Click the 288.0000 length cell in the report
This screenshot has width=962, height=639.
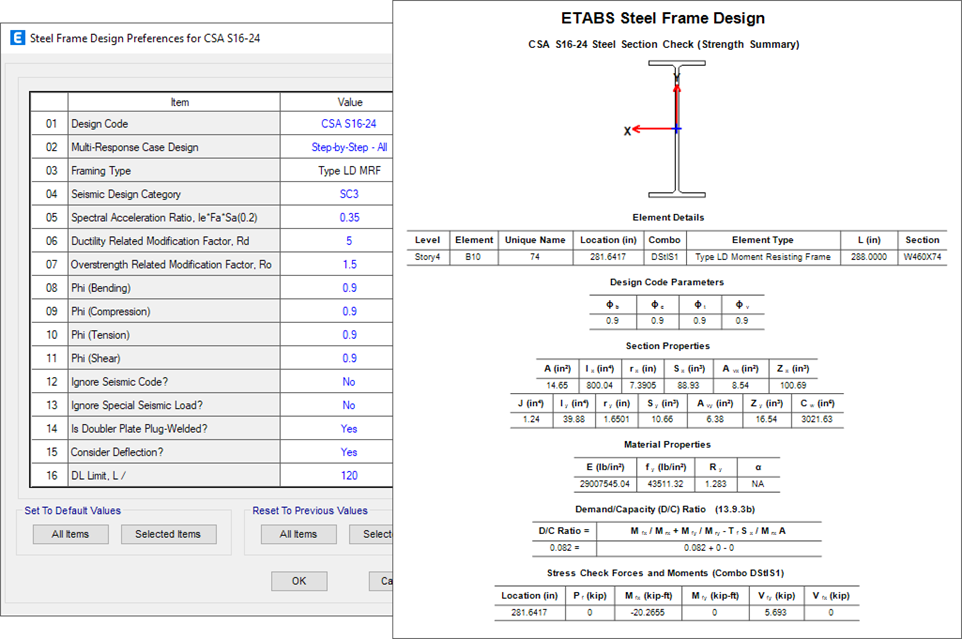pos(869,257)
